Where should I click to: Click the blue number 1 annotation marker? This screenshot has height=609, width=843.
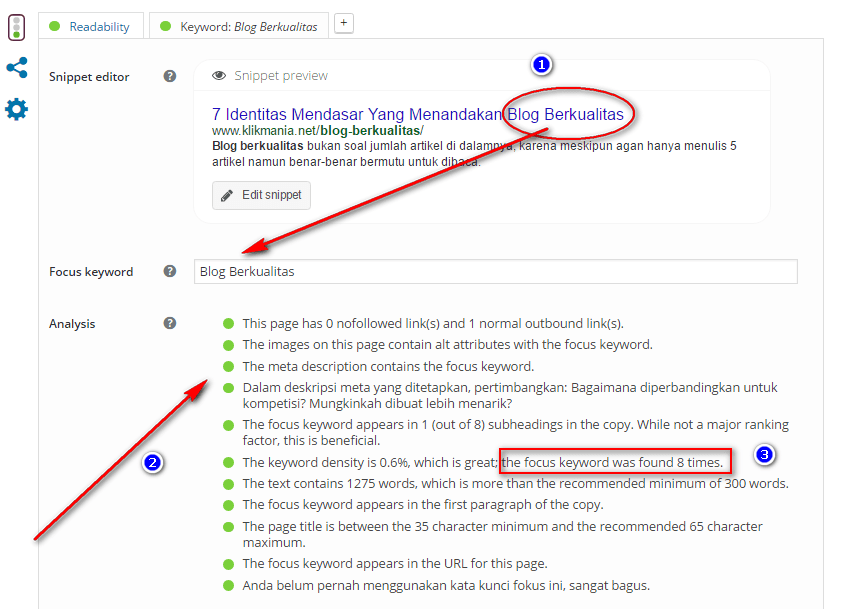[x=541, y=64]
